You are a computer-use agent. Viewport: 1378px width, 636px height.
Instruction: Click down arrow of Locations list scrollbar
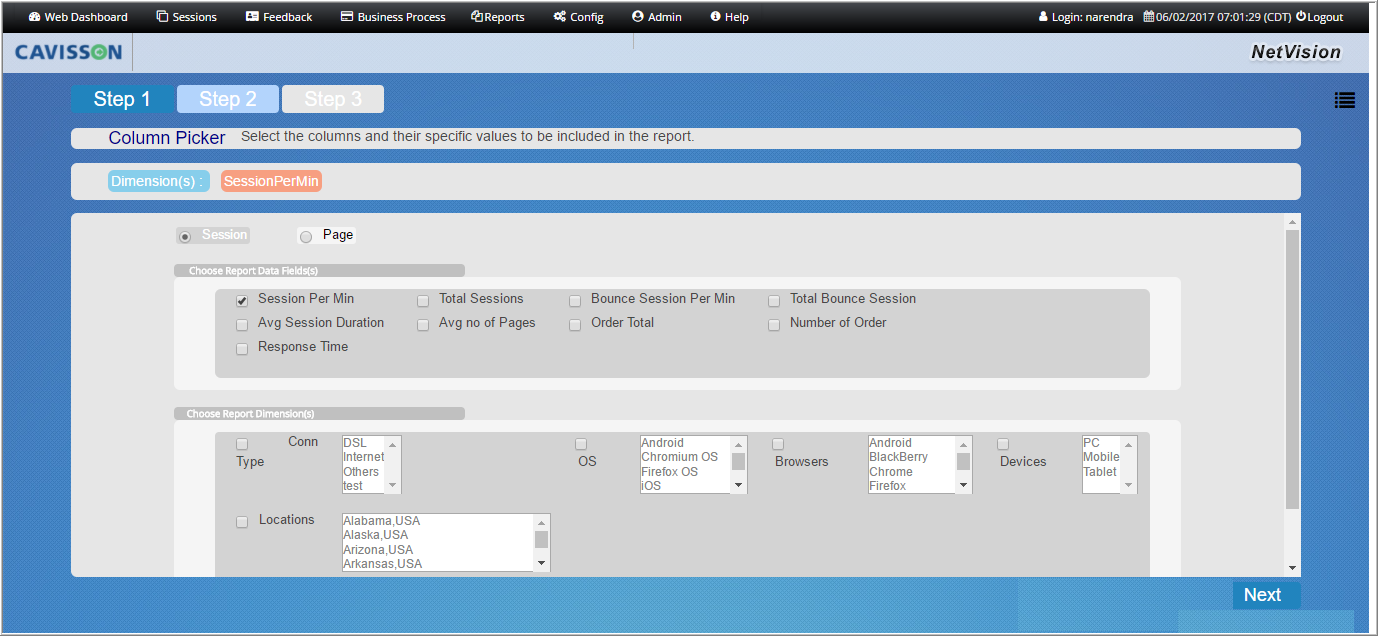point(542,564)
